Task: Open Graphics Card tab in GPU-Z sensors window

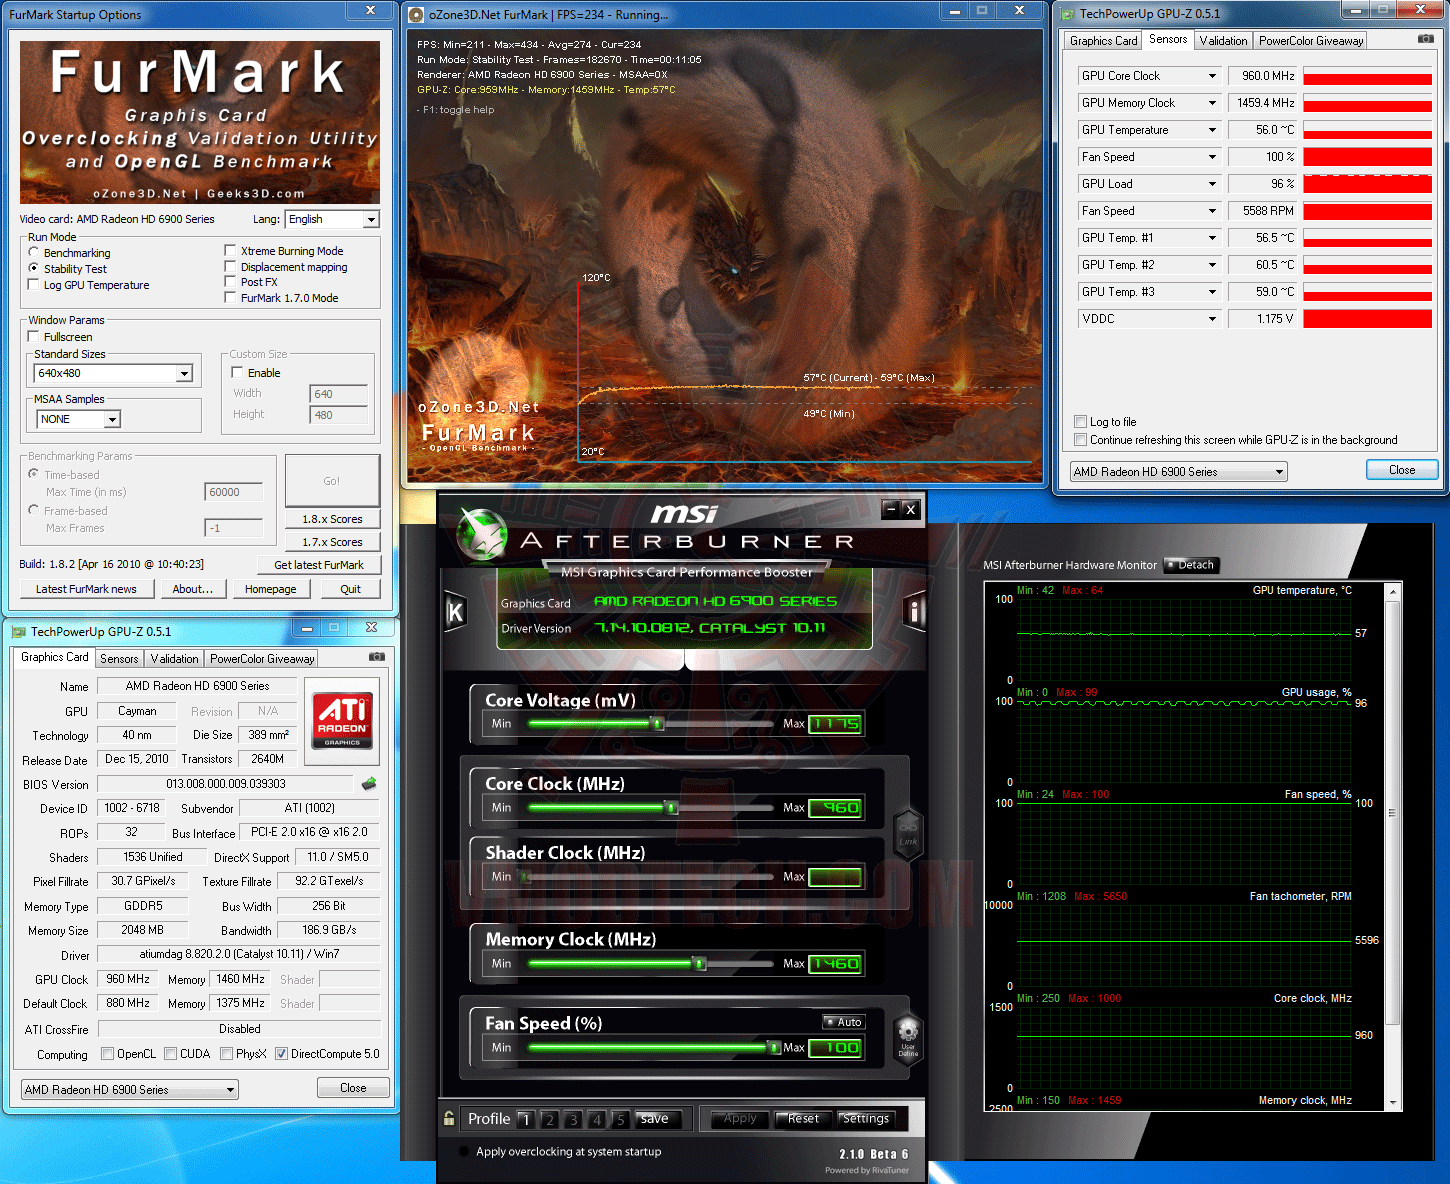Action: (x=1103, y=41)
